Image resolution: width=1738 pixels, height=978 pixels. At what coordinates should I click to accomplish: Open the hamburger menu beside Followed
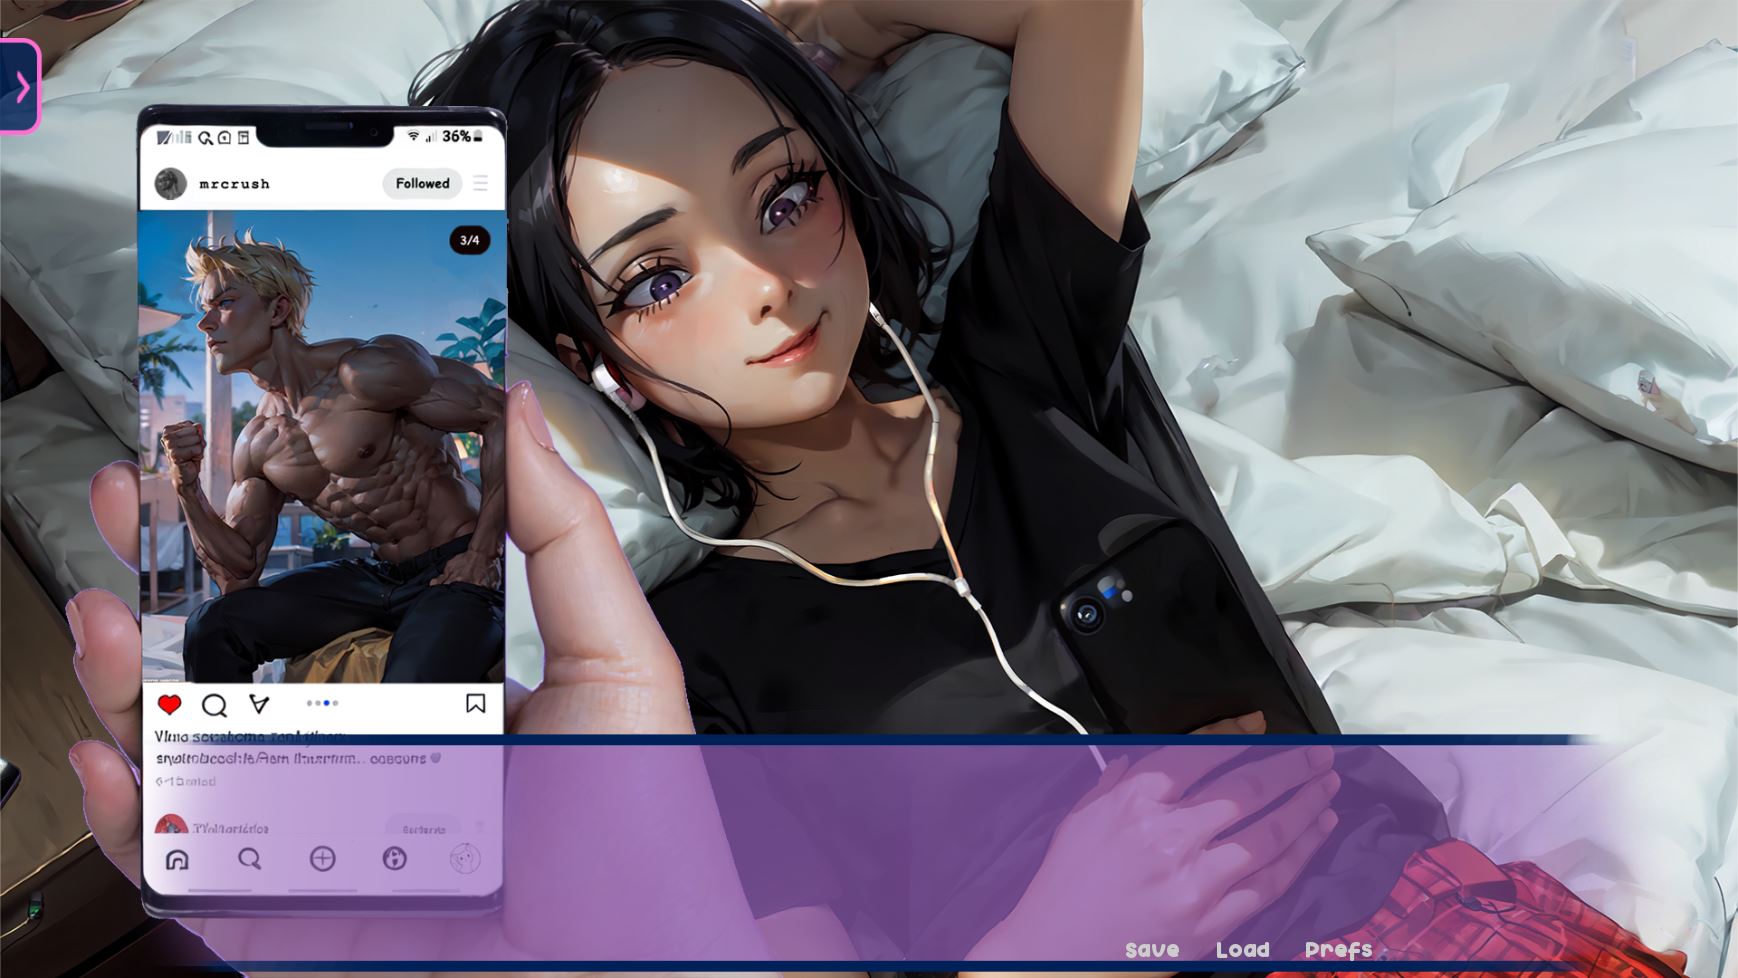[x=481, y=184]
